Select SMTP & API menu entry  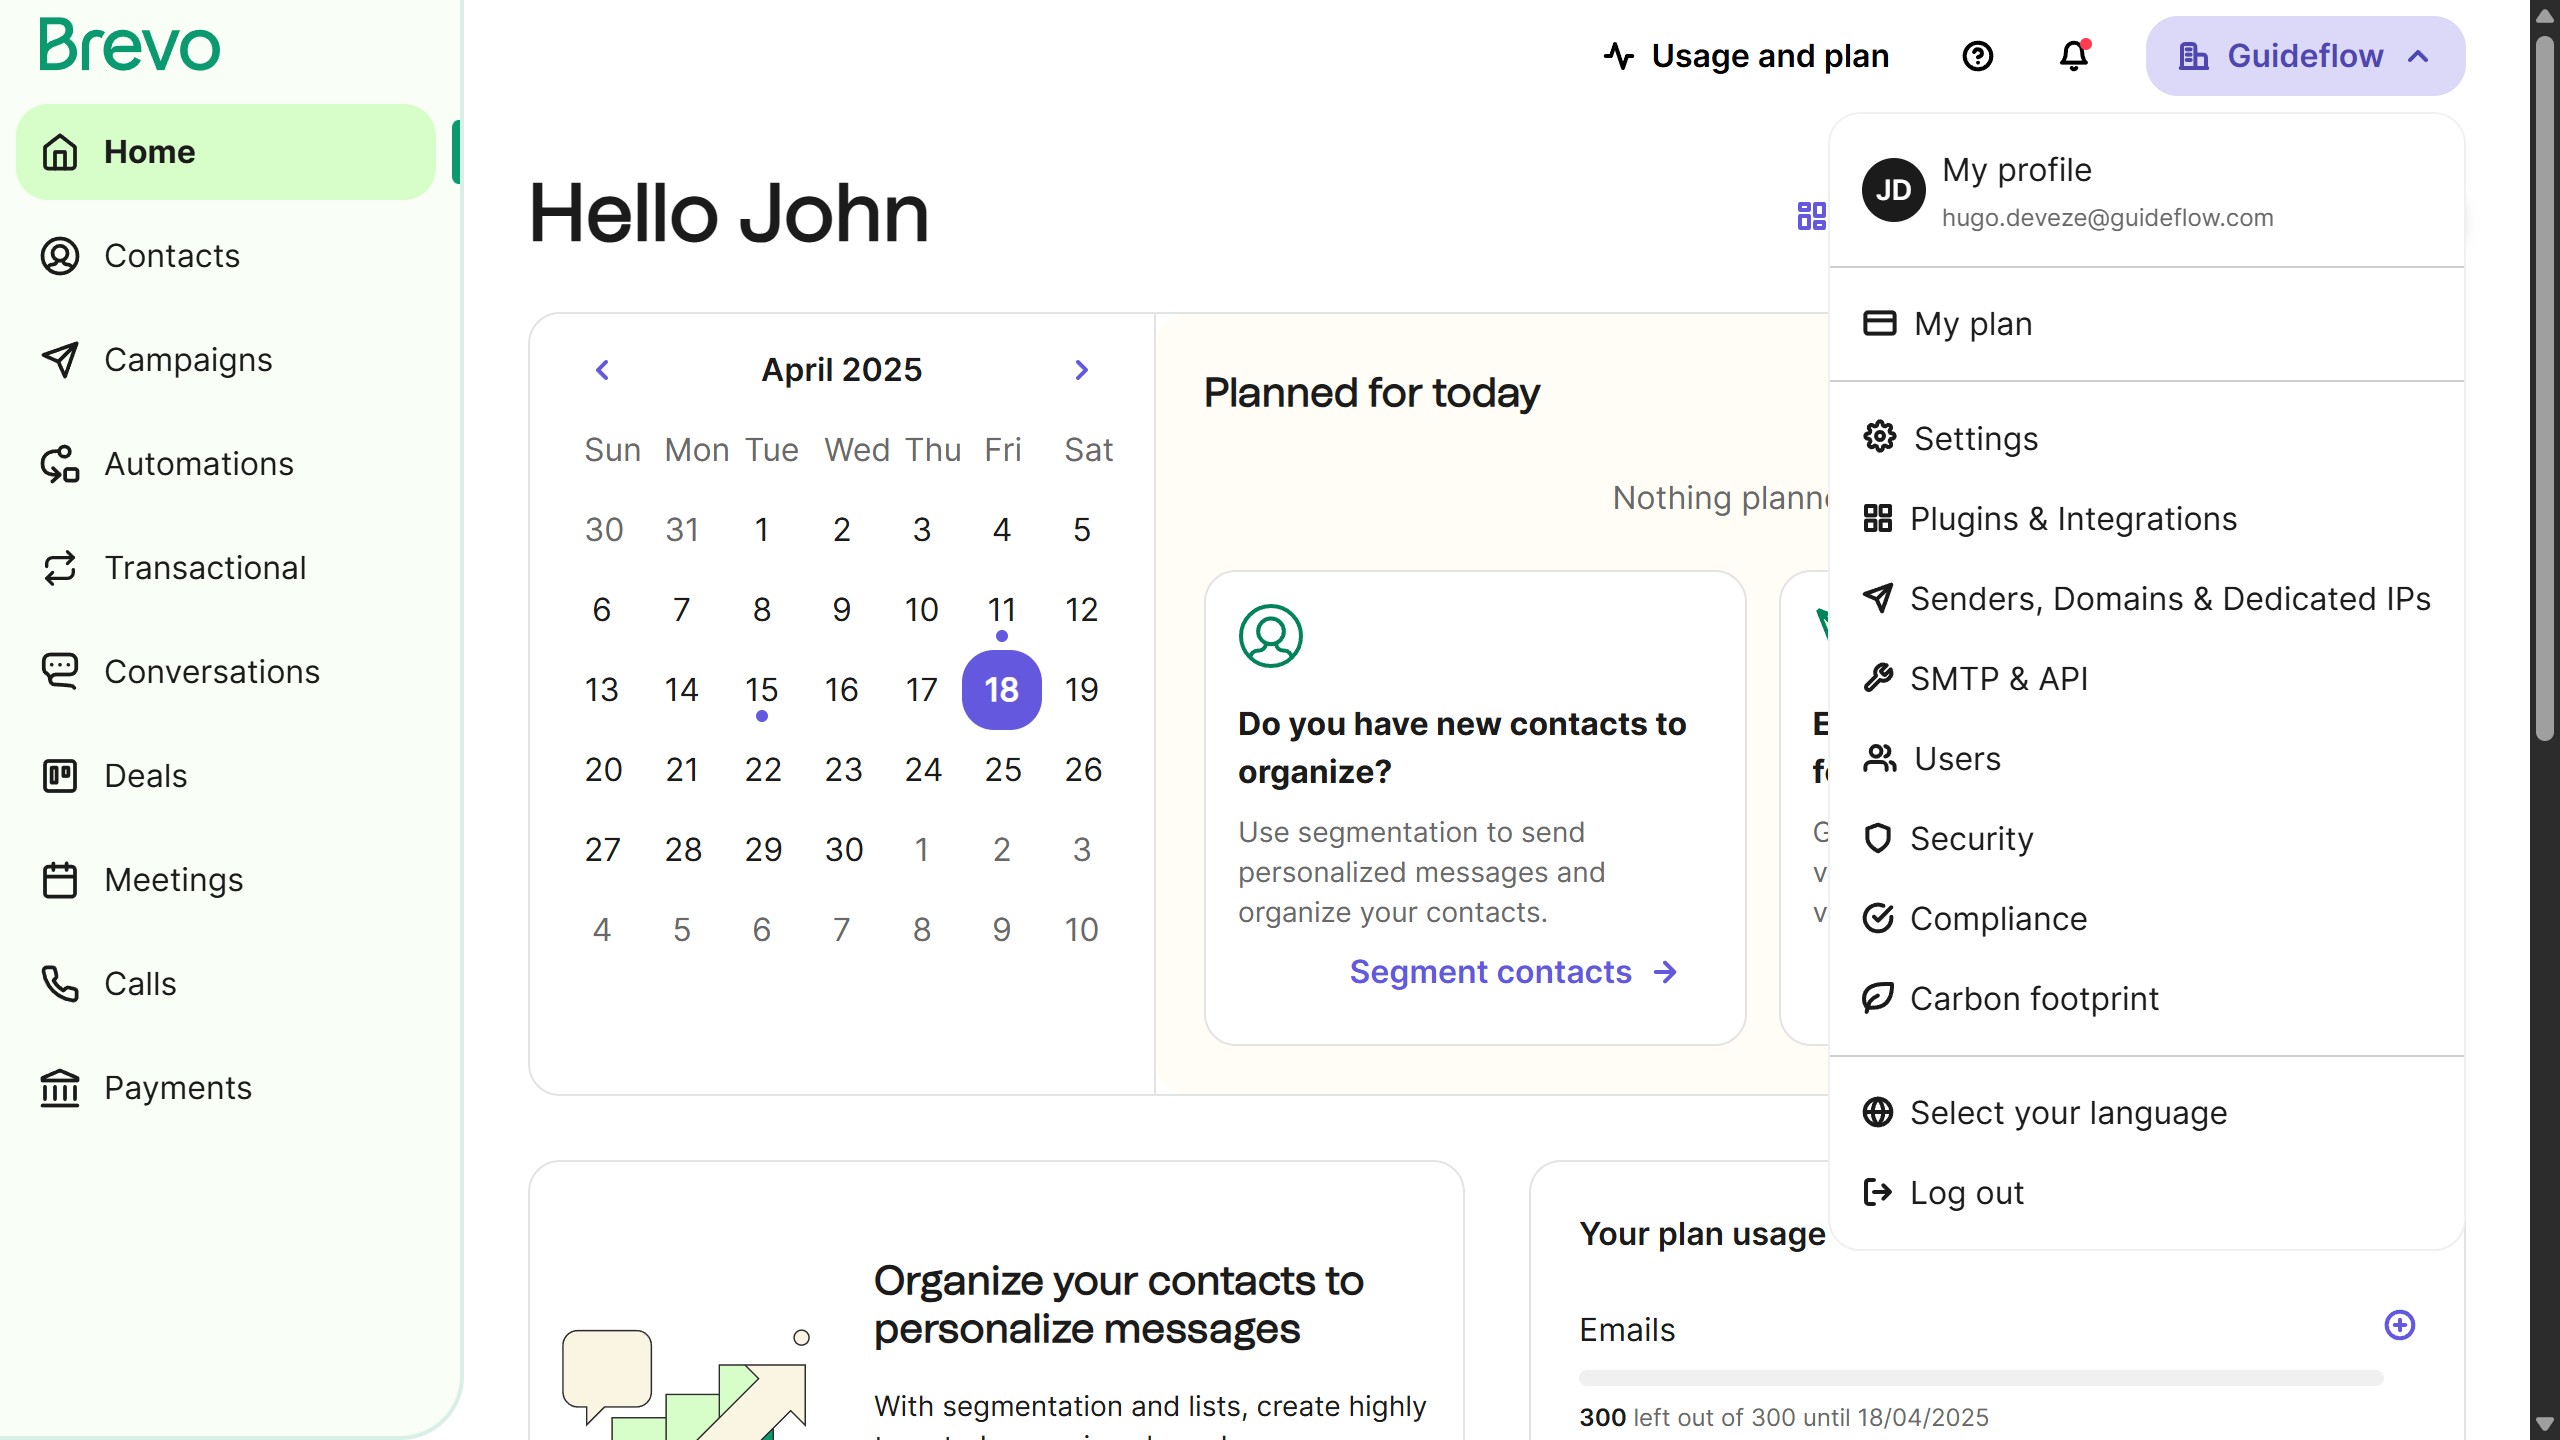point(1998,678)
